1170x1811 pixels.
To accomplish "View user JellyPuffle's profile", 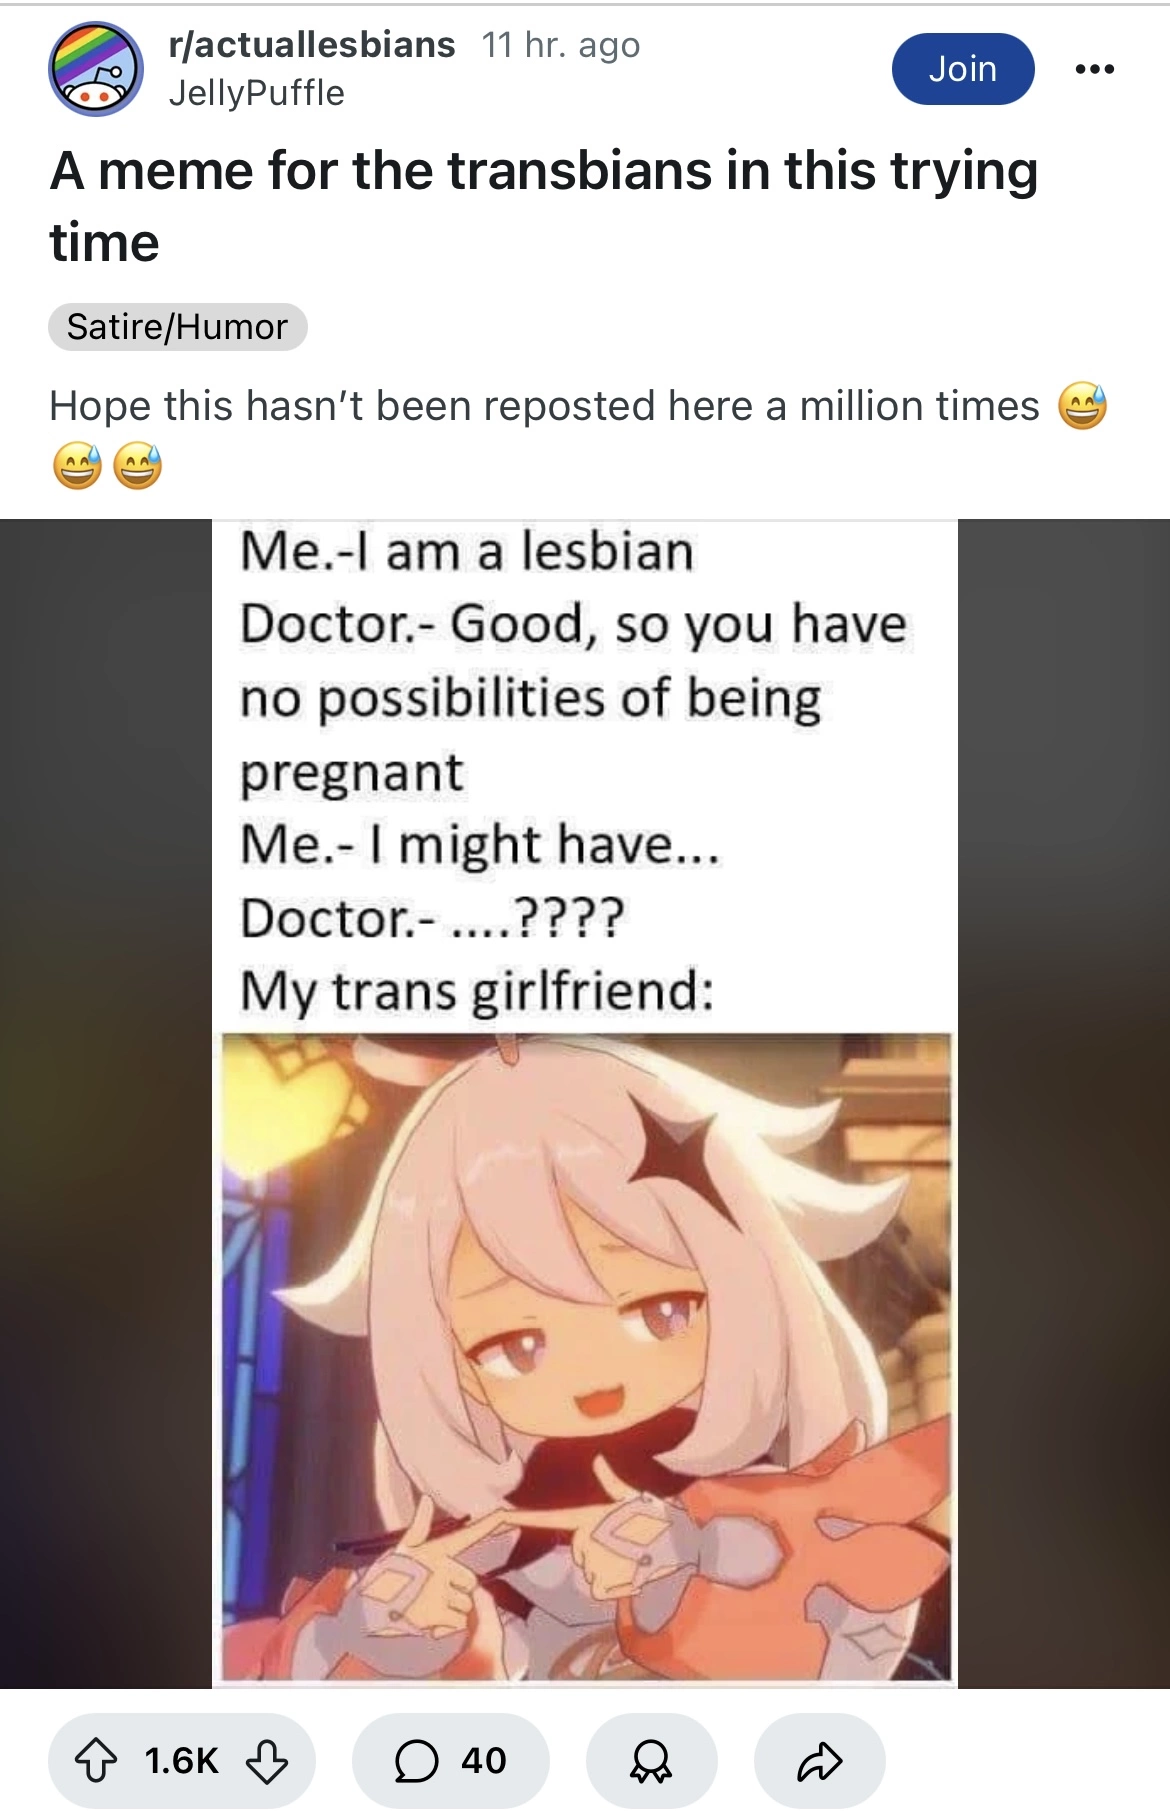I will [x=256, y=93].
